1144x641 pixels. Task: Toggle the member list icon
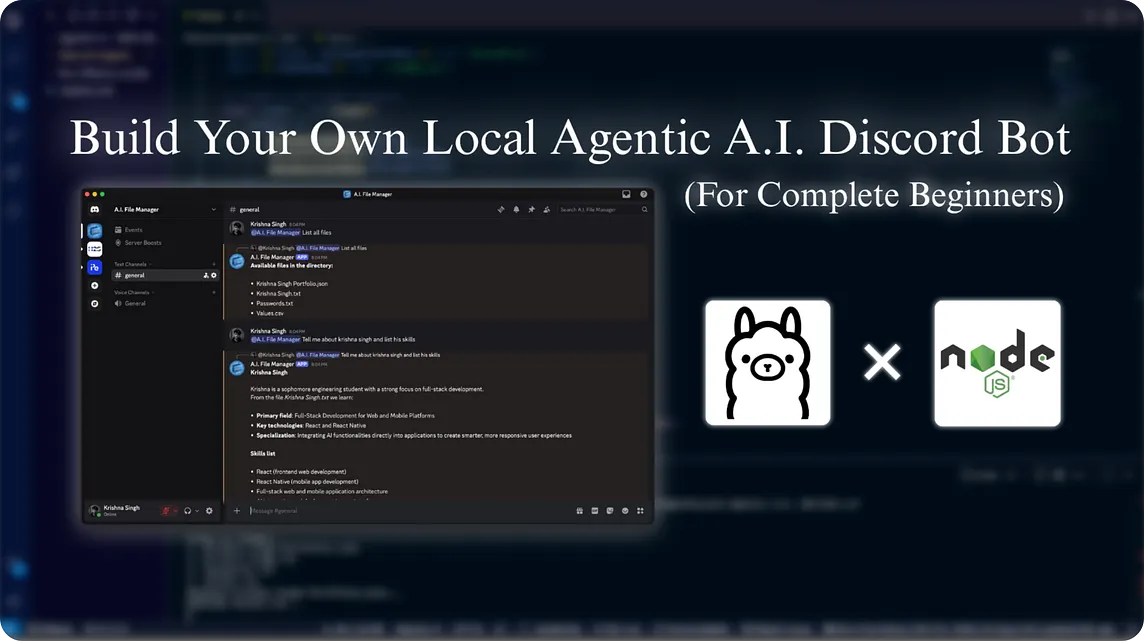546,209
